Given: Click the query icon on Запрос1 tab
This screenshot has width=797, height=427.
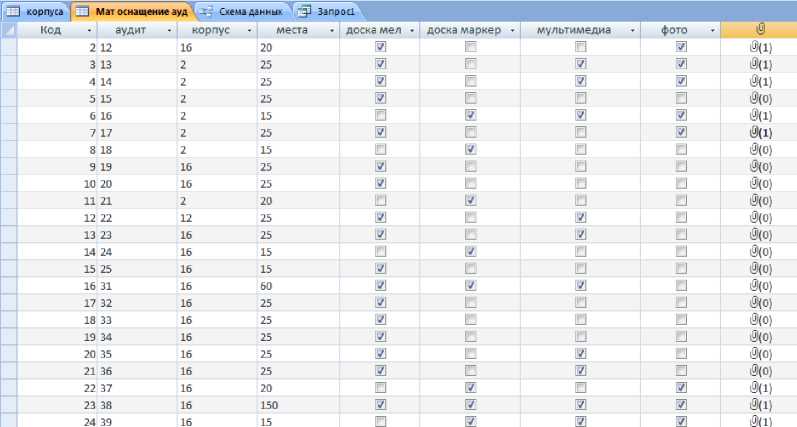Looking at the screenshot, I should point(304,11).
